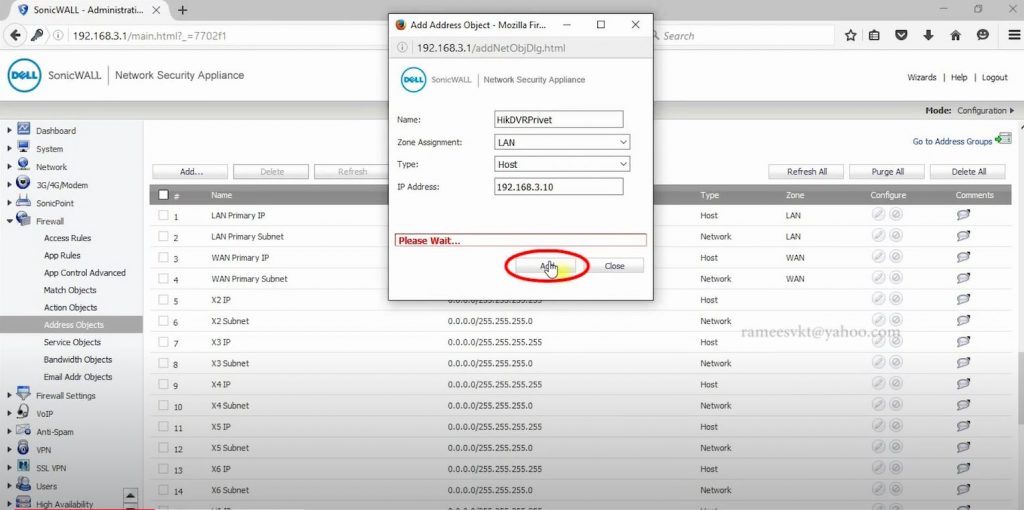Viewport: 1024px width, 510px height.
Task: Open the Mode Configuration arrow
Action: click(1012, 110)
